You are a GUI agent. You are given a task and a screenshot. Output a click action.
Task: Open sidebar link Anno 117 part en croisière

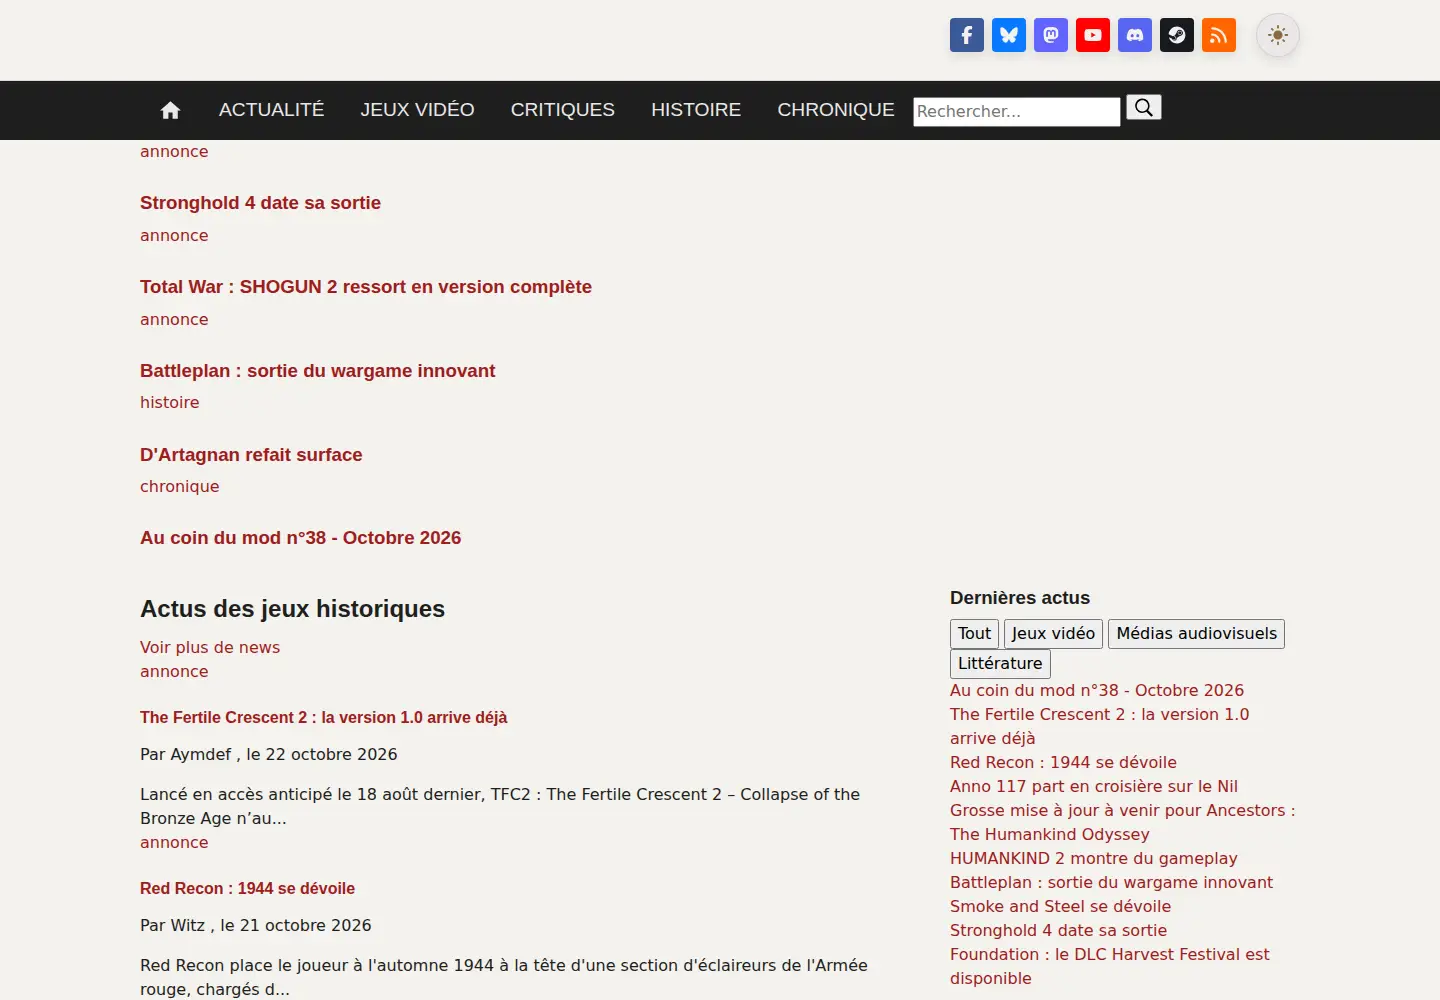coord(1094,787)
